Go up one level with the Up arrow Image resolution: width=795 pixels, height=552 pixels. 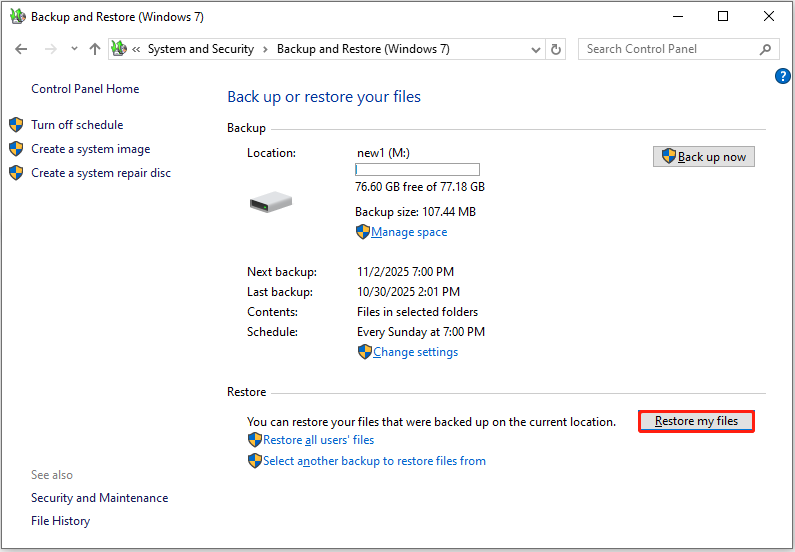tap(95, 49)
